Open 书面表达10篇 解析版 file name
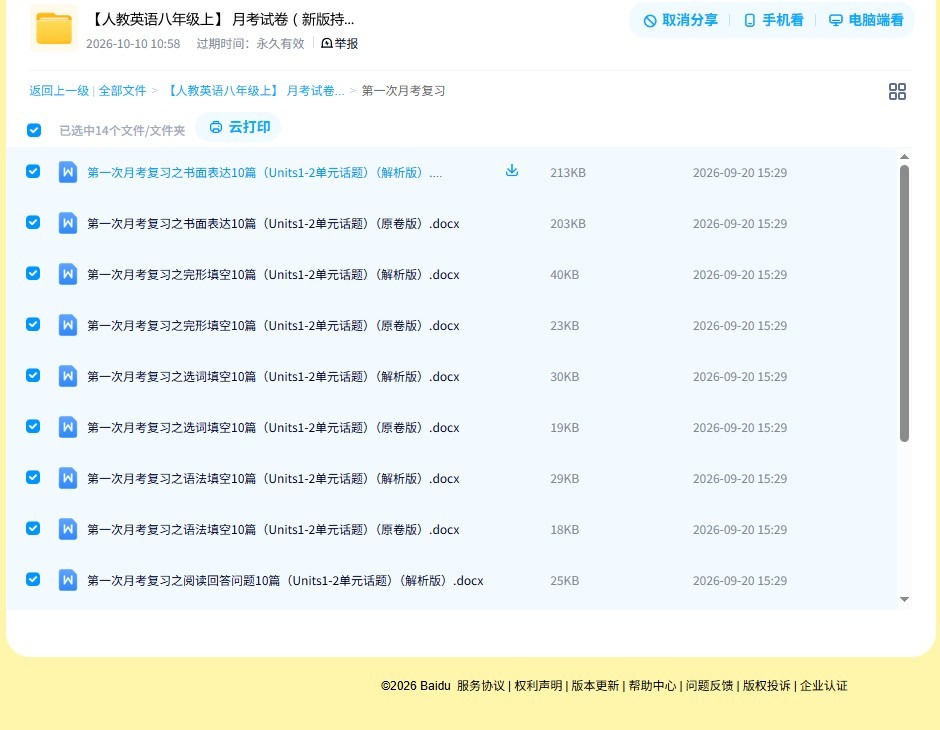This screenshot has height=730, width=940. (264, 173)
